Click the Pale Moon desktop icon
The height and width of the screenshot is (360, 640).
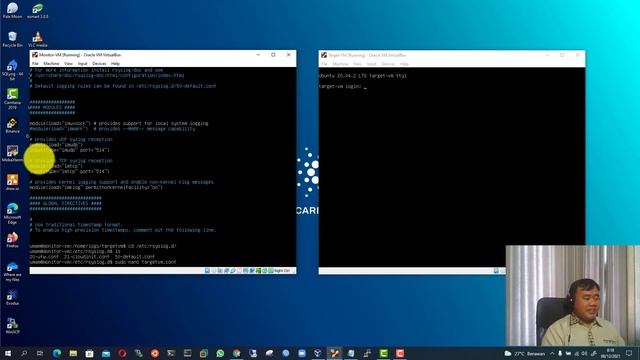click(12, 11)
